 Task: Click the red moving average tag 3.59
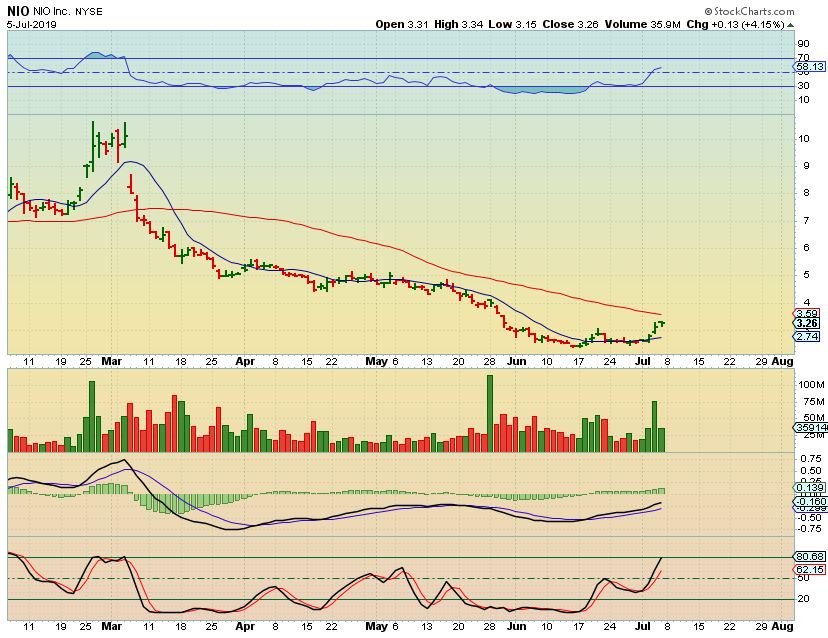coord(807,313)
